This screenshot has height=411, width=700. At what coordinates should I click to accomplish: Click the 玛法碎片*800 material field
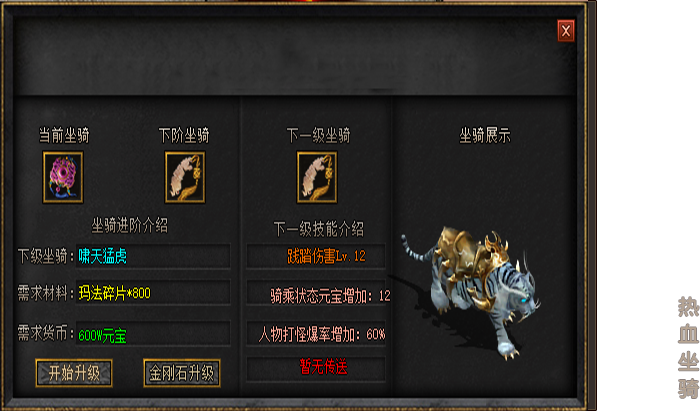(x=153, y=293)
